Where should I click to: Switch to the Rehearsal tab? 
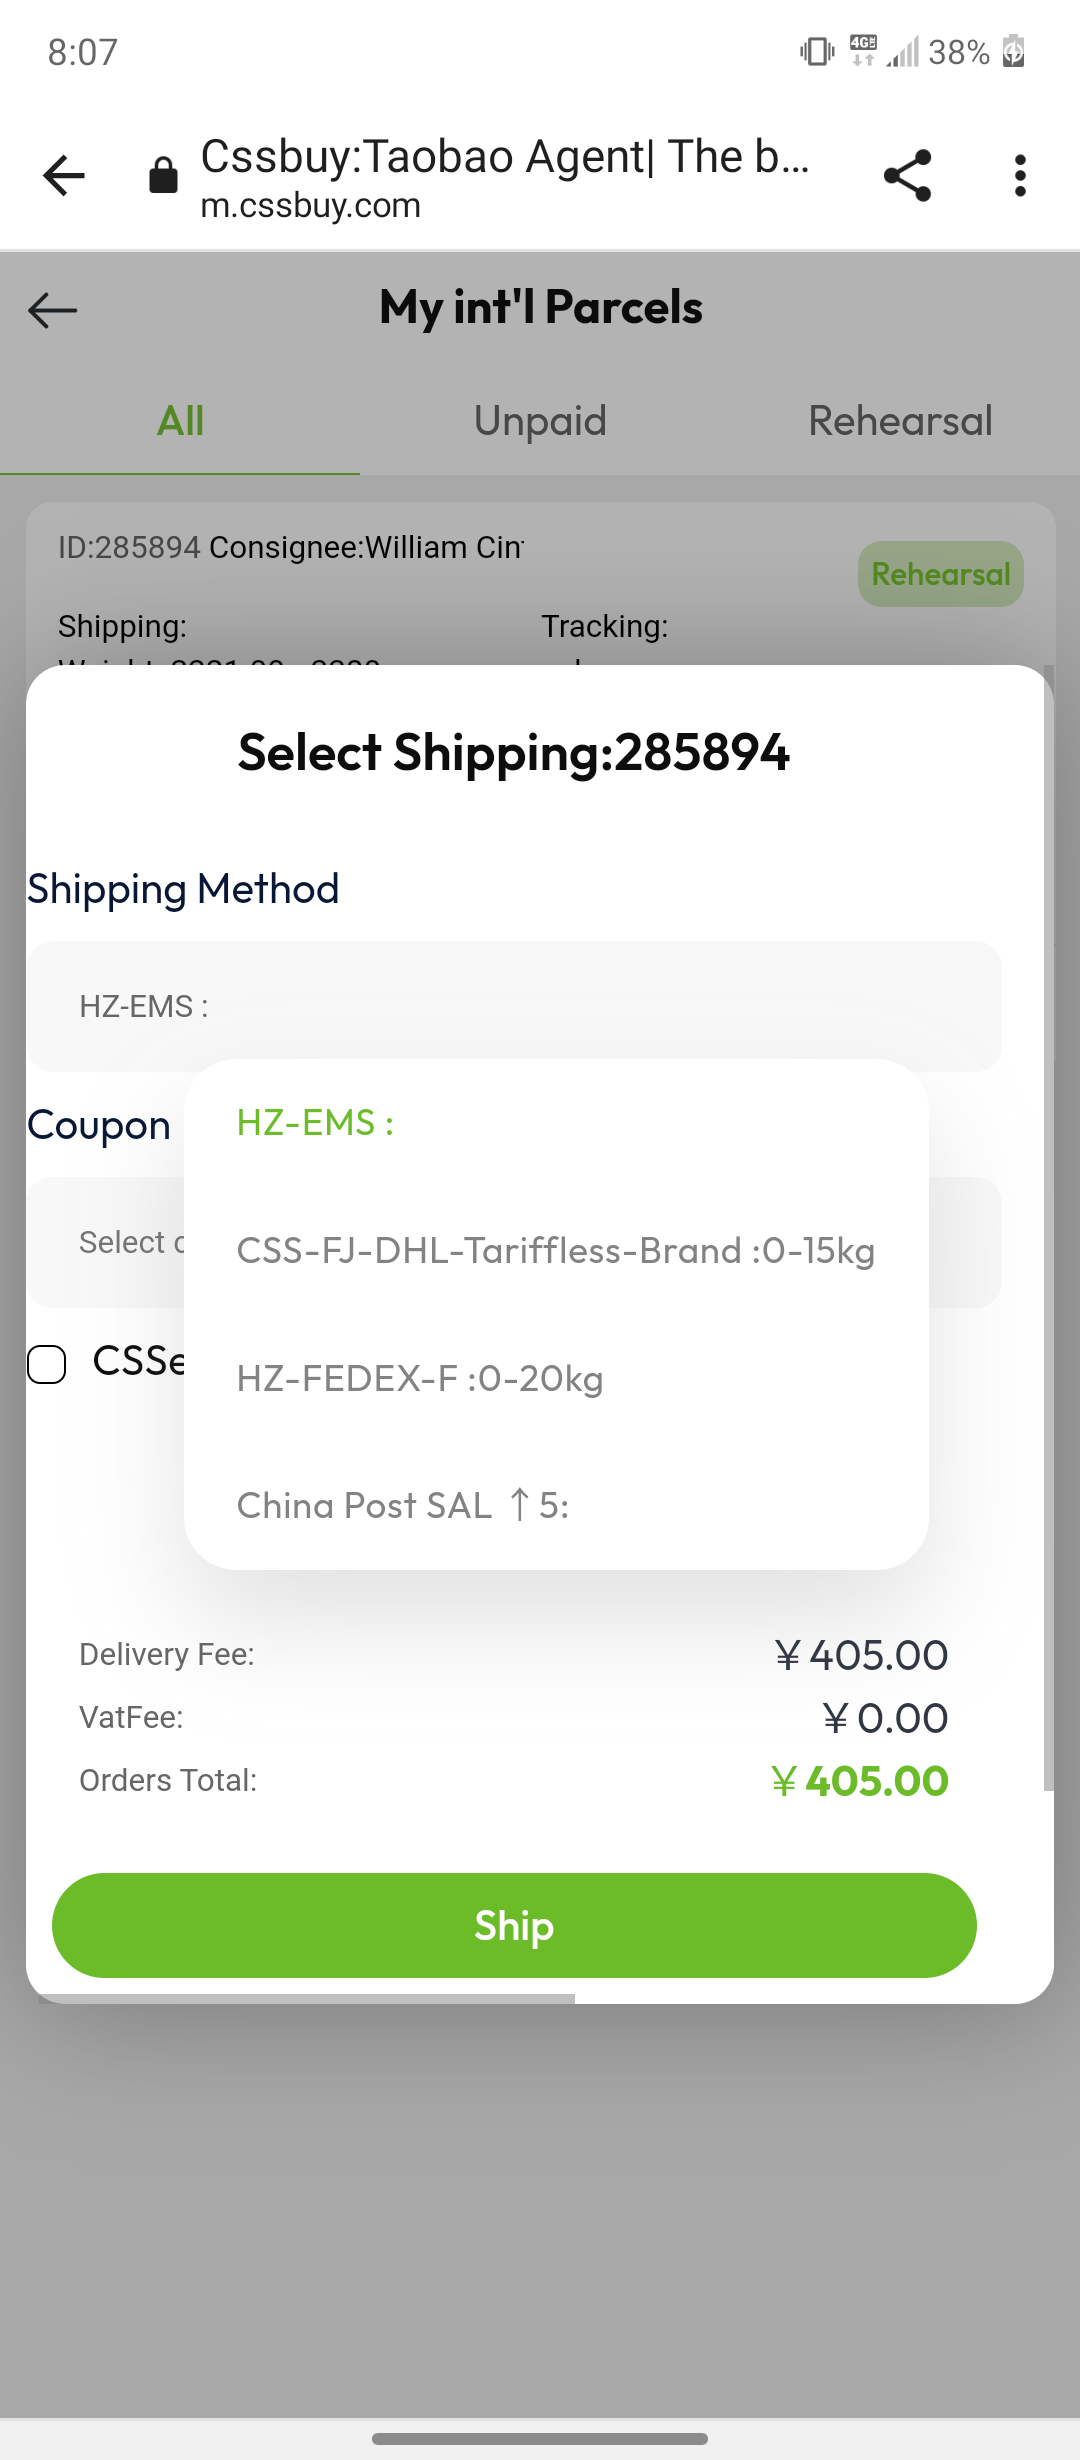coord(899,420)
